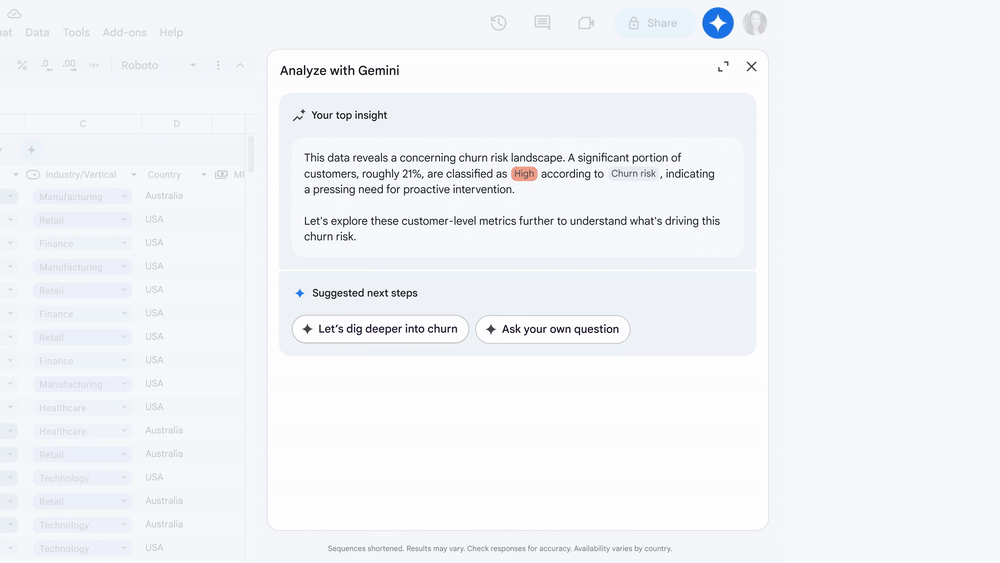
Task: Open version history clock icon
Action: (x=498, y=23)
